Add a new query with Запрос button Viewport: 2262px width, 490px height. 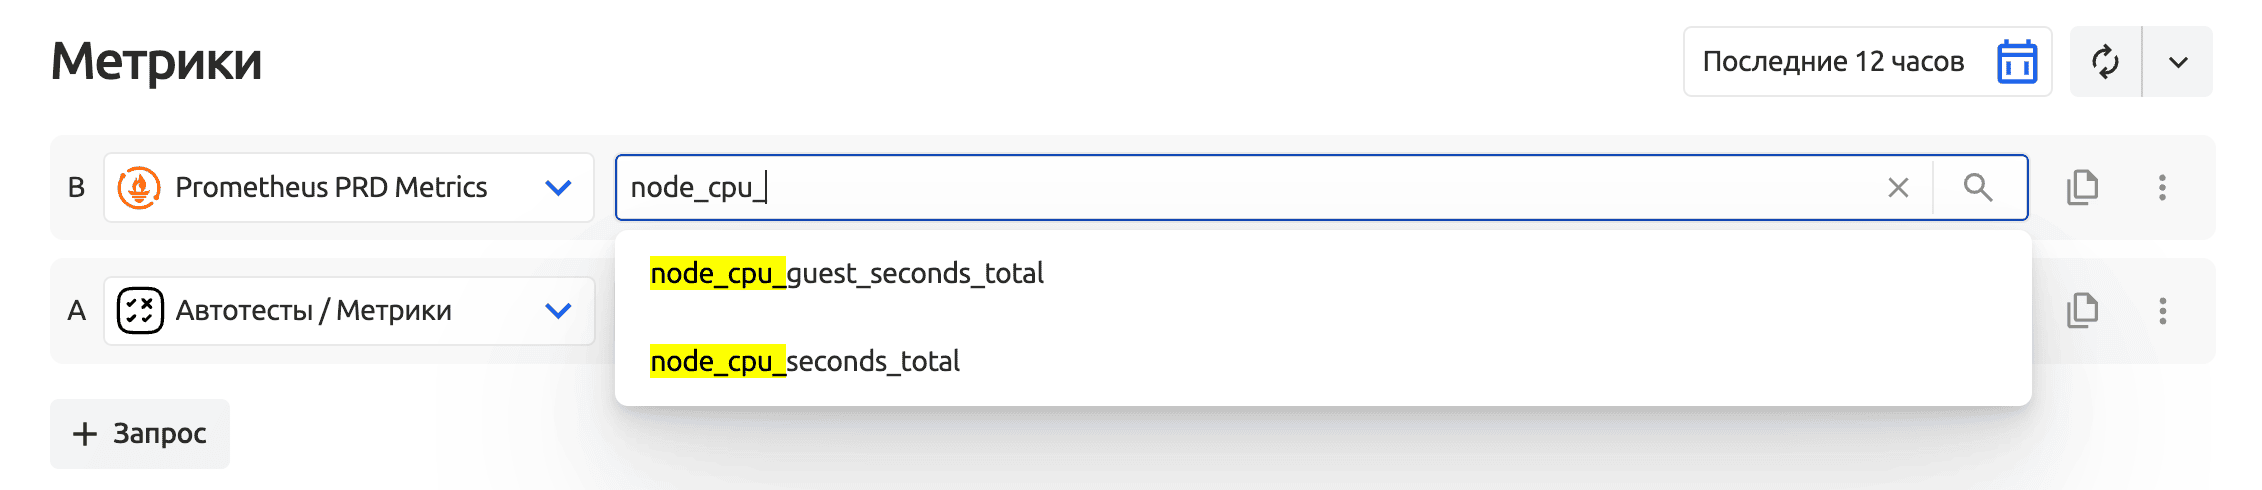point(140,434)
